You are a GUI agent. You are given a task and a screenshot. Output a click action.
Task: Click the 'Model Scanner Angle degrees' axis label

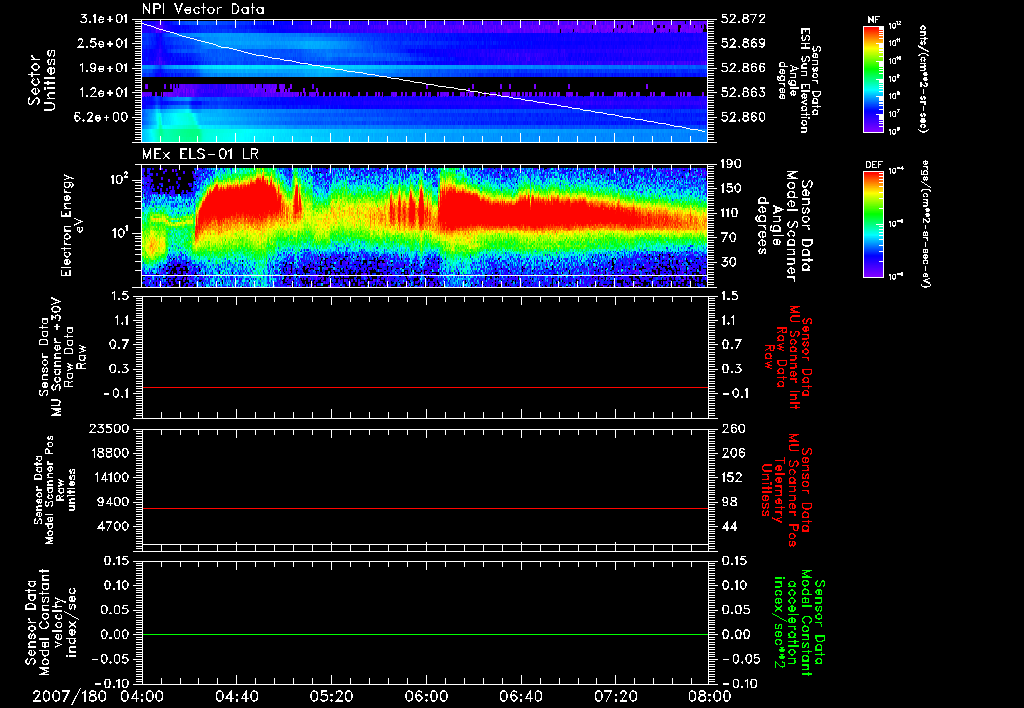click(x=784, y=226)
